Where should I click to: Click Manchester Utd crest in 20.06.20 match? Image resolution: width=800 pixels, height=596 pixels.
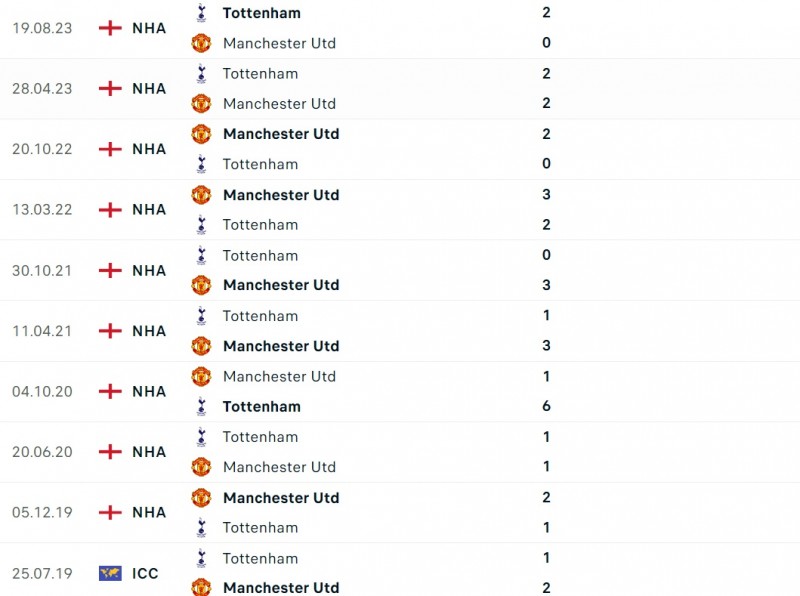pos(201,467)
